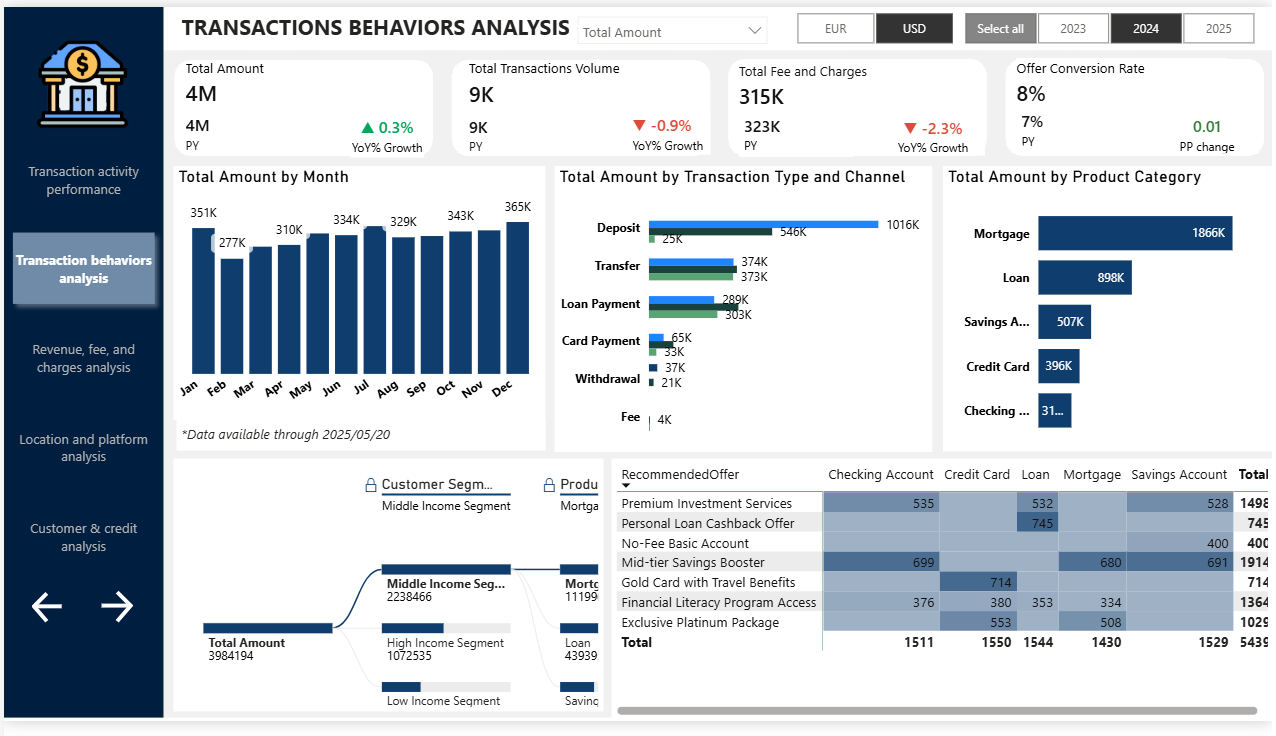Click the green YoY growth arrow for Total Amount
The width and height of the screenshot is (1276, 736).
pos(367,127)
